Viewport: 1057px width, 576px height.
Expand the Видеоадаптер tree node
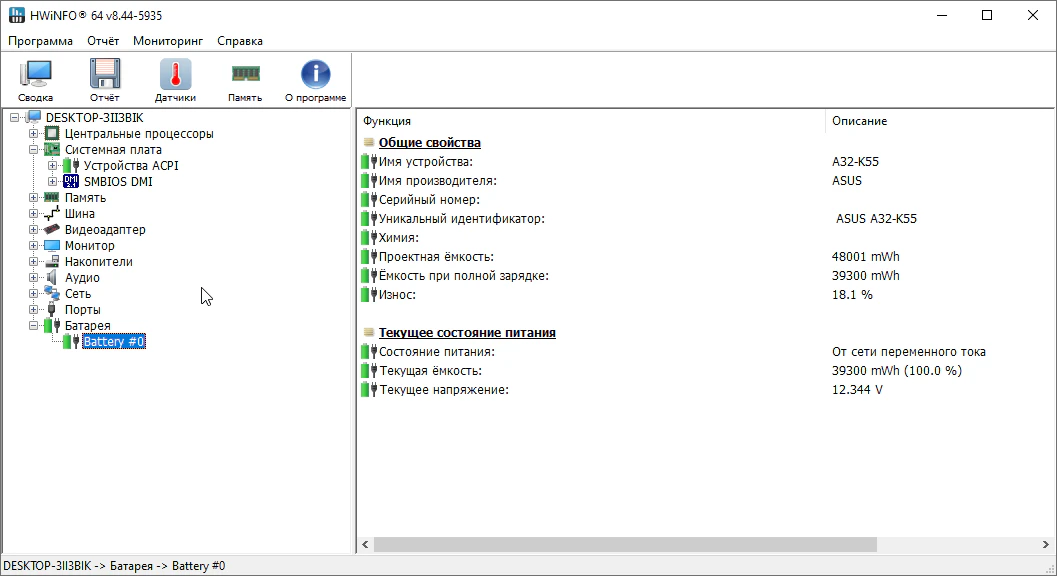pyautogui.click(x=34, y=230)
